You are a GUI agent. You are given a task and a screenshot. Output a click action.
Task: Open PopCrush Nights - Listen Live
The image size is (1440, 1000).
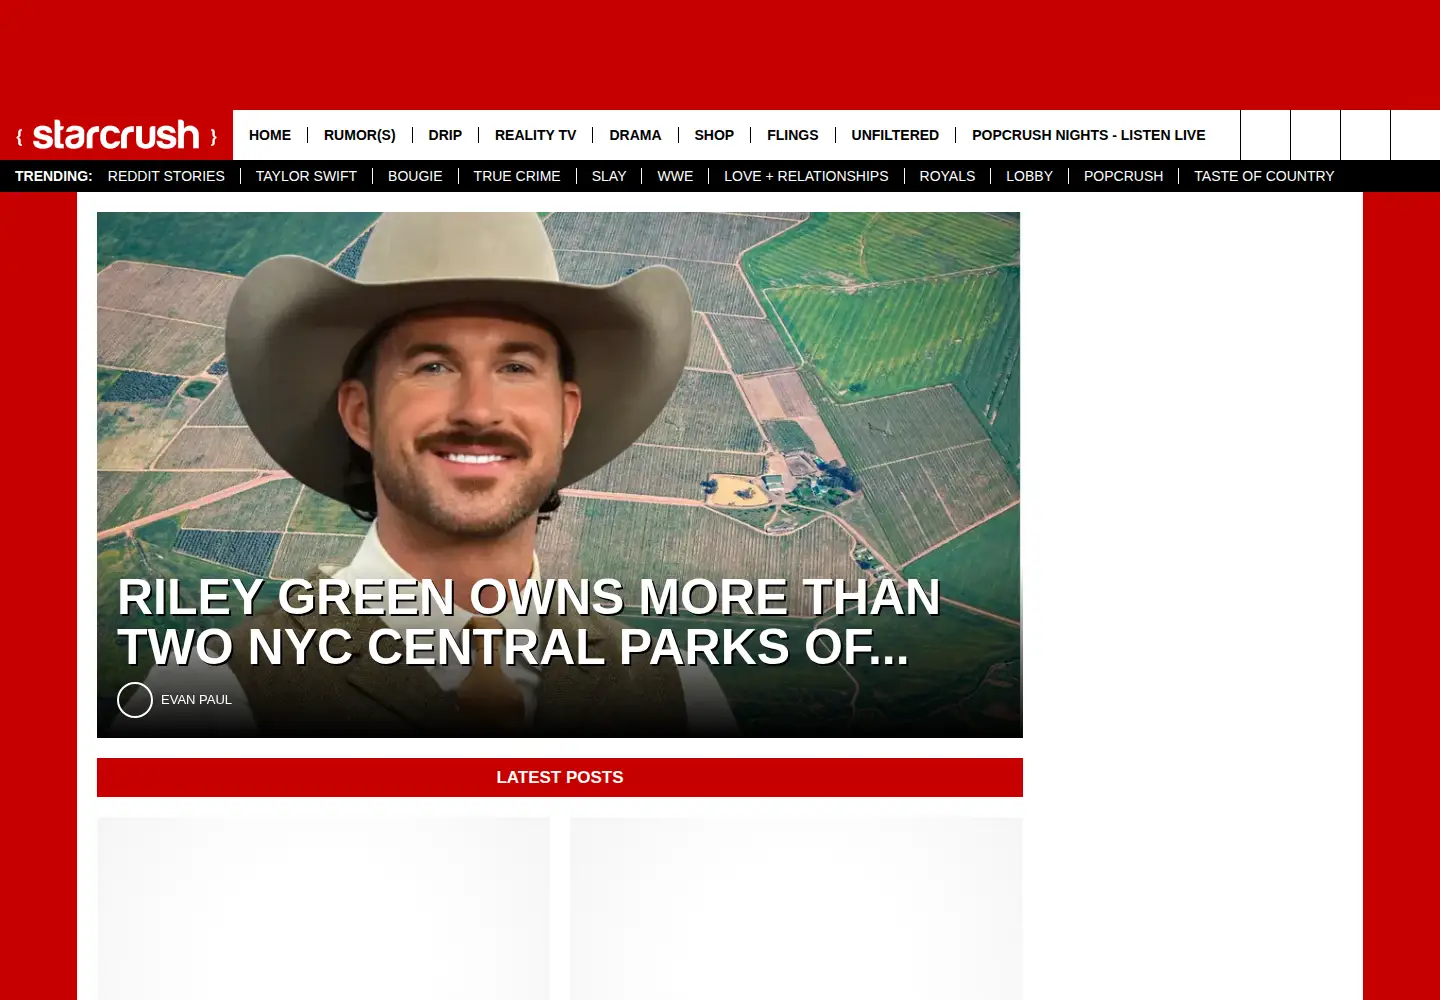1088,135
